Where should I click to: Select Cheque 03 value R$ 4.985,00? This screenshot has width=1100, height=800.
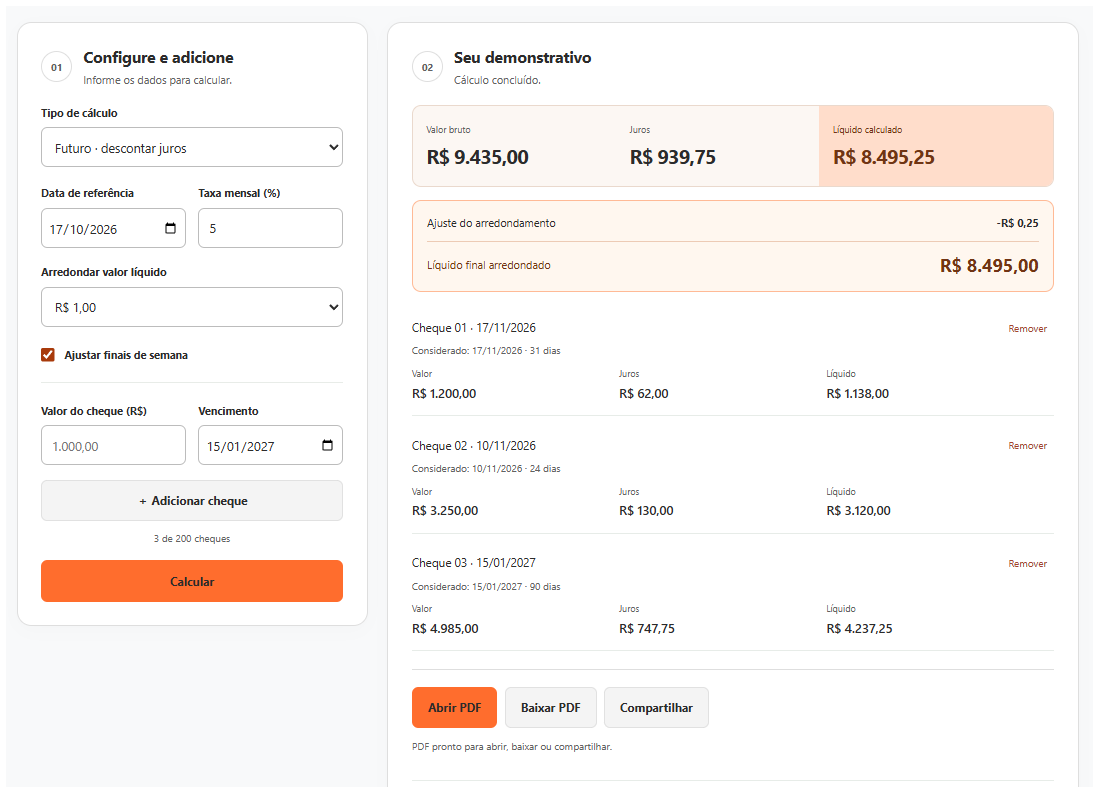coord(445,629)
